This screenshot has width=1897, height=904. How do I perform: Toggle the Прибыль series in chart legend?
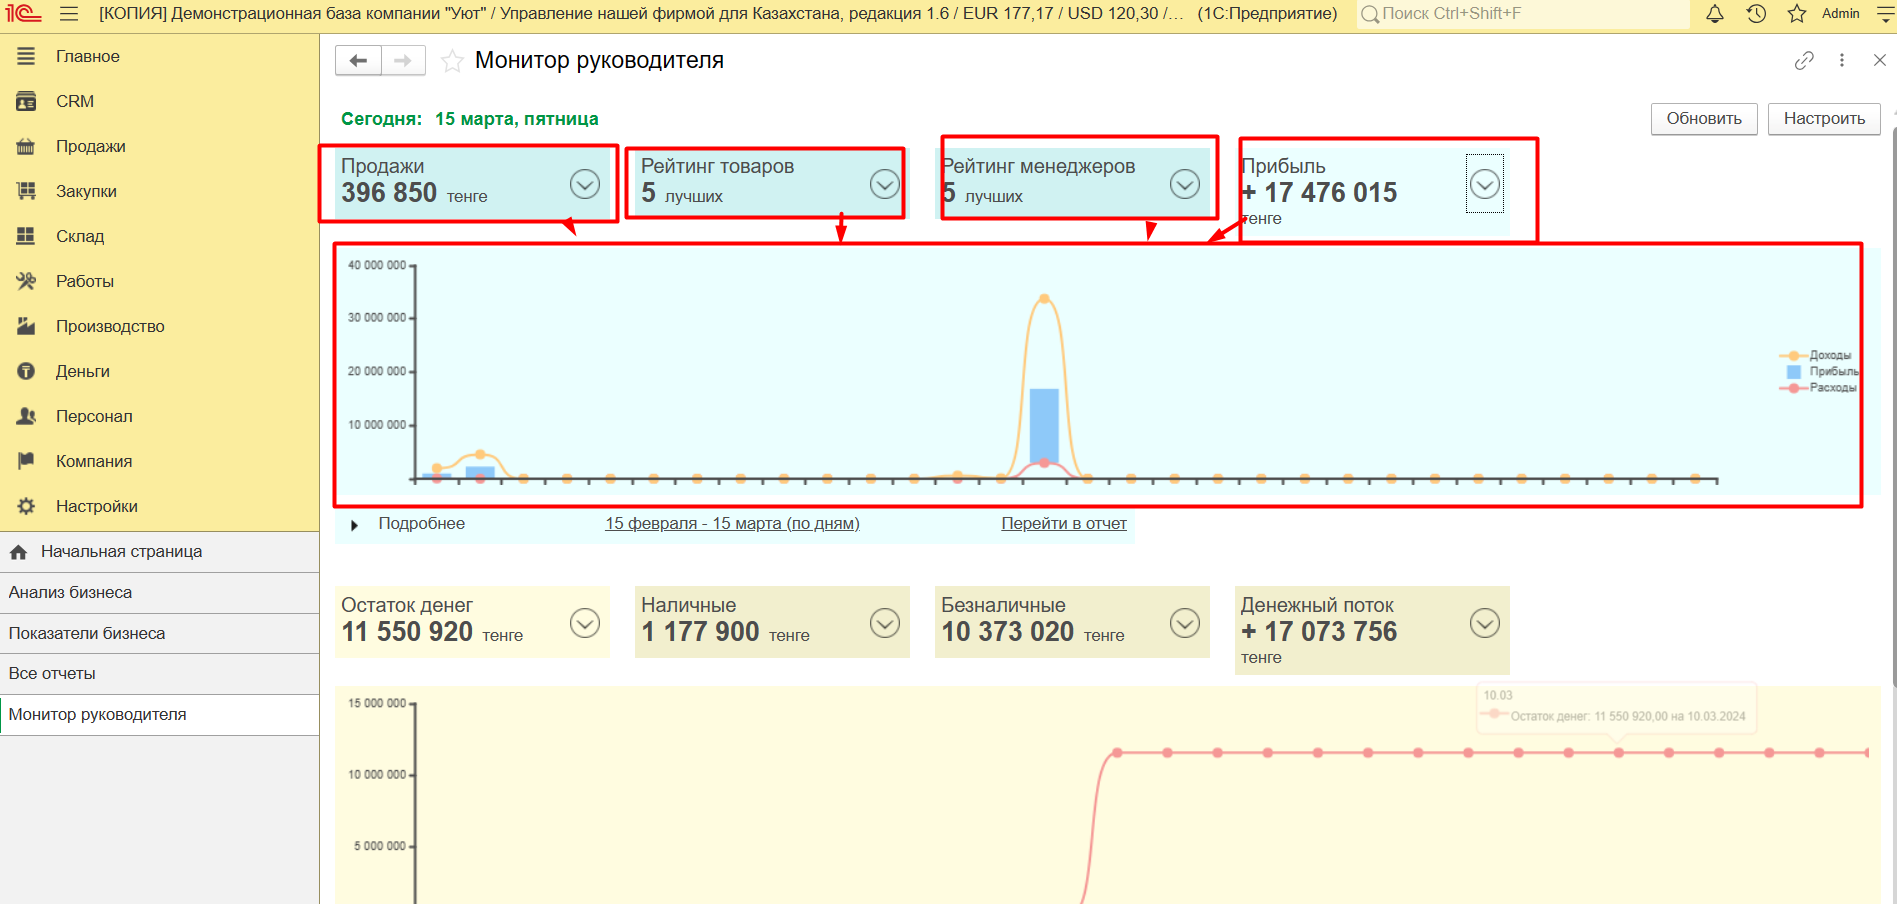pyautogui.click(x=1832, y=372)
